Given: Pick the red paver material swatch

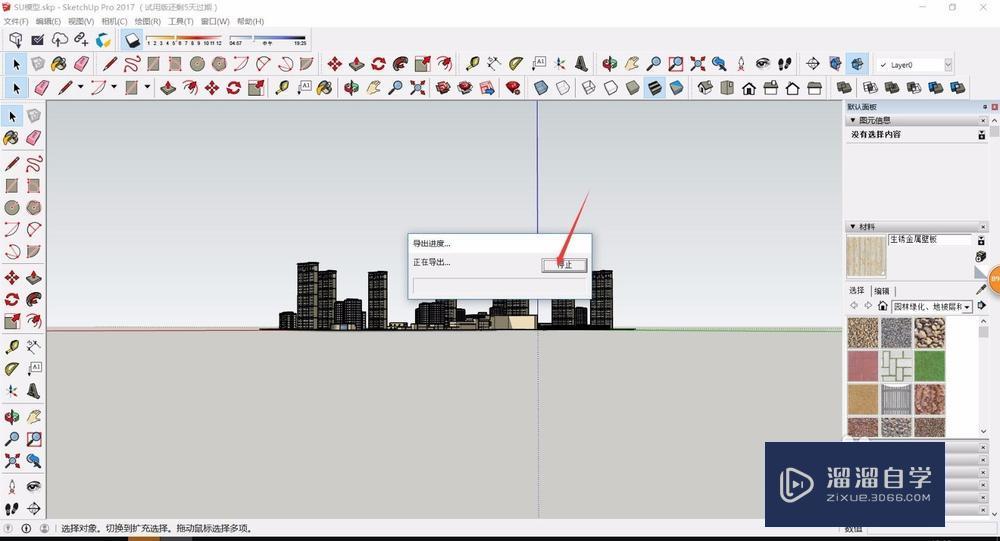Looking at the screenshot, I should pos(863,366).
